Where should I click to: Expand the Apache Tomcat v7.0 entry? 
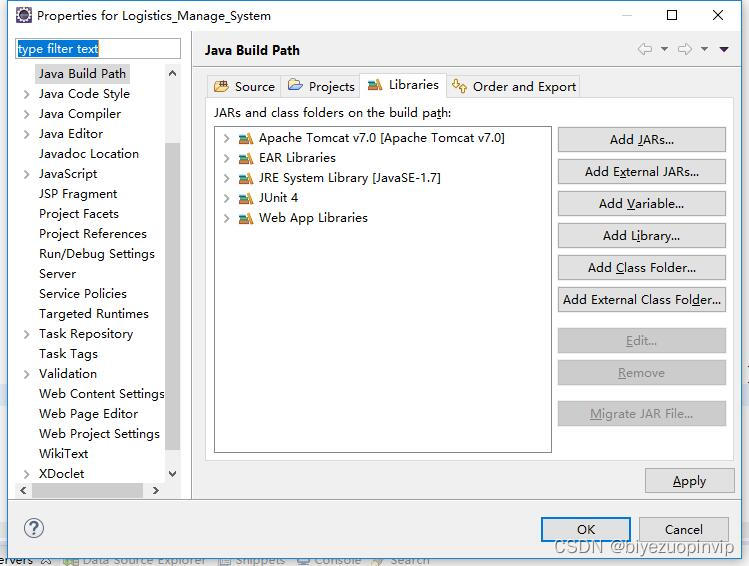point(227,138)
